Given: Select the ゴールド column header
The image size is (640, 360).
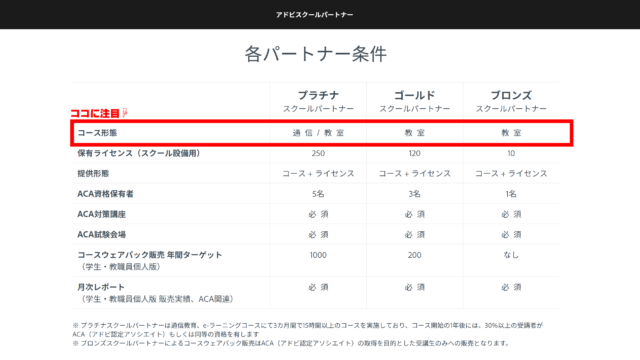Looking at the screenshot, I should [415, 96].
